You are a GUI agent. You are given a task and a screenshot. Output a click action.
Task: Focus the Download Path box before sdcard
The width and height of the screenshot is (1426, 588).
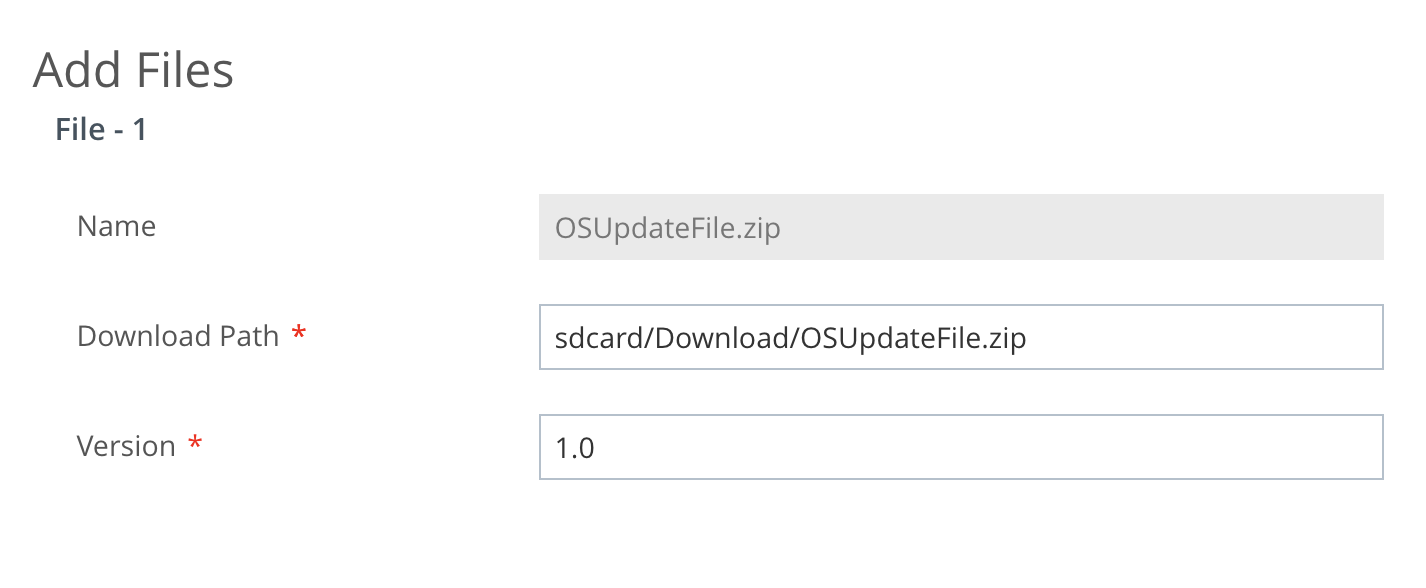coord(548,338)
